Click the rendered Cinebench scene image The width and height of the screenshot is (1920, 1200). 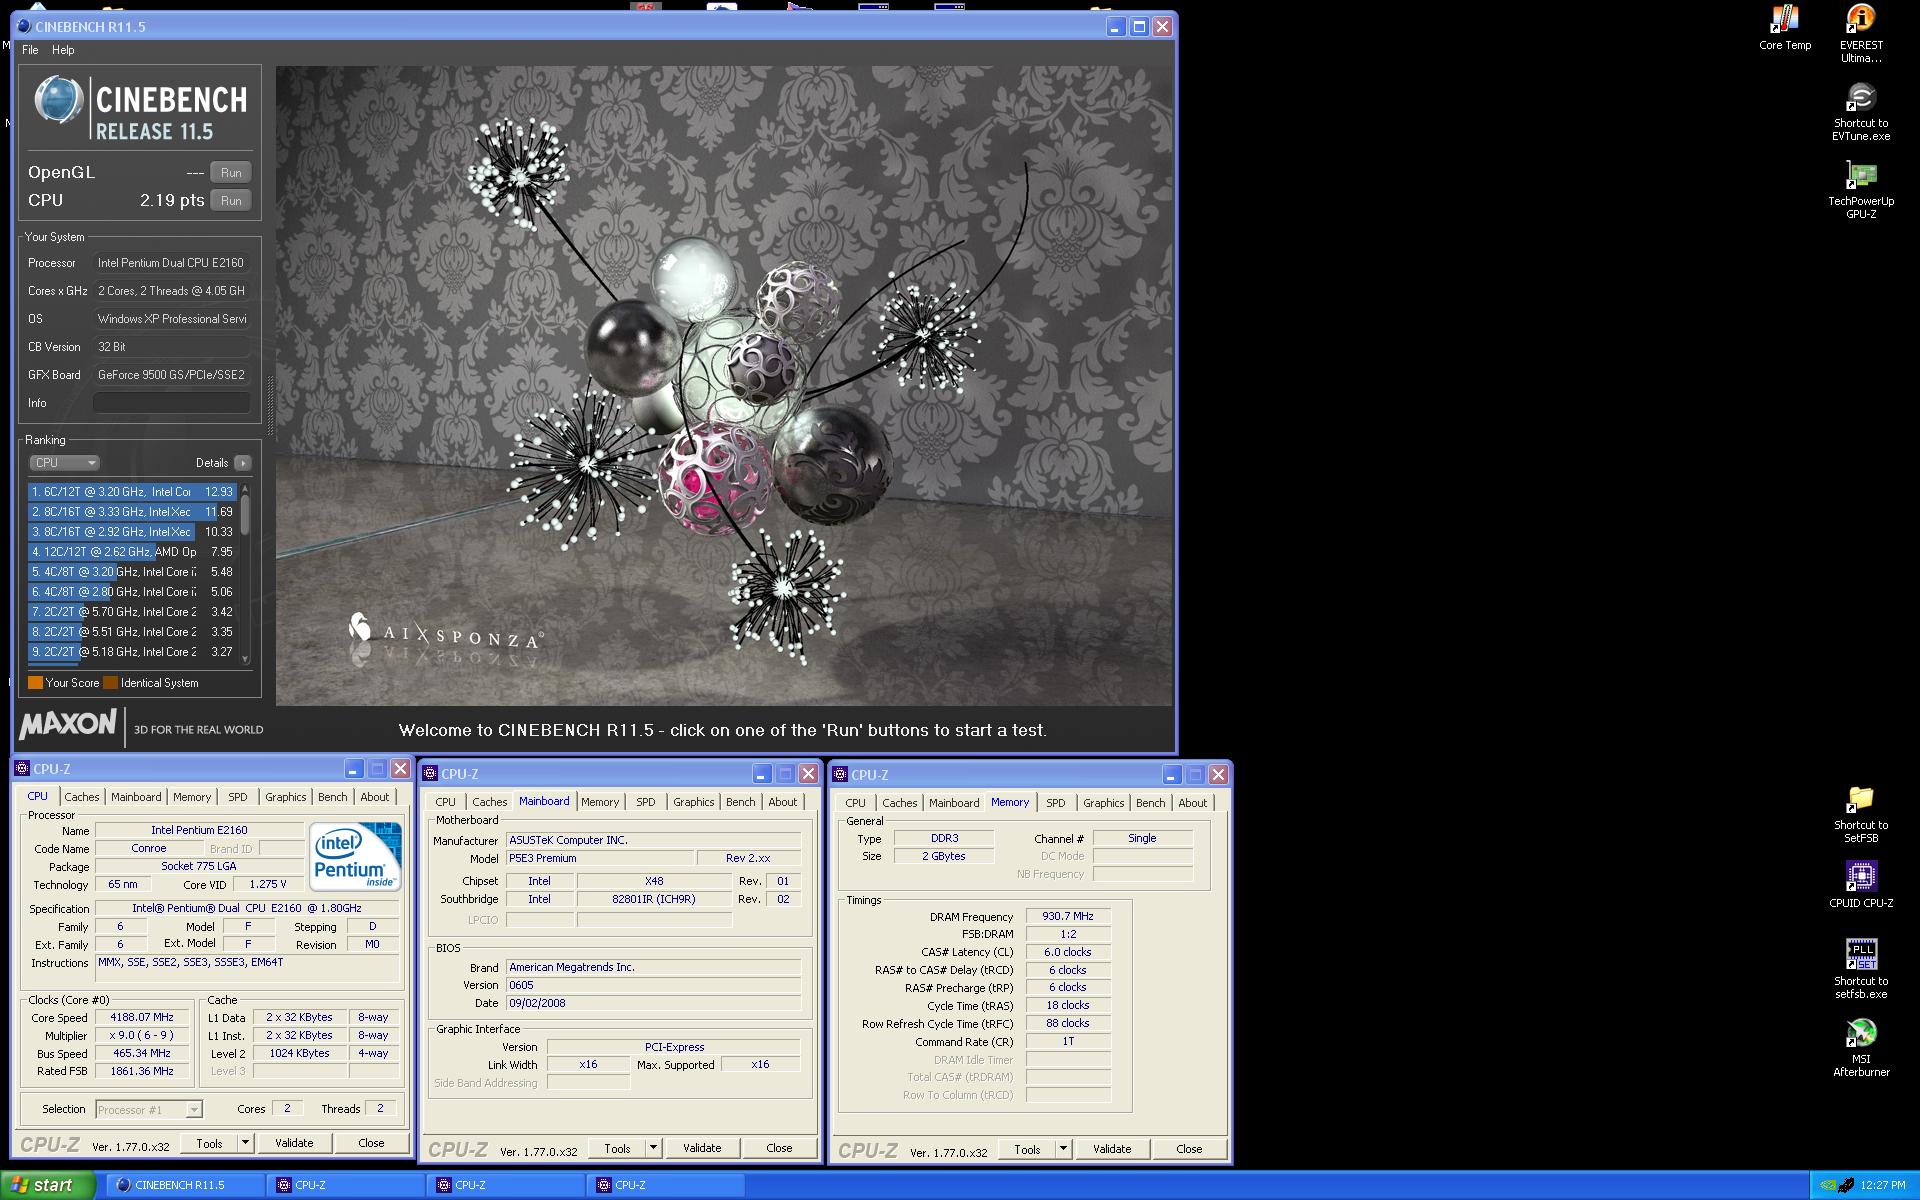724,386
